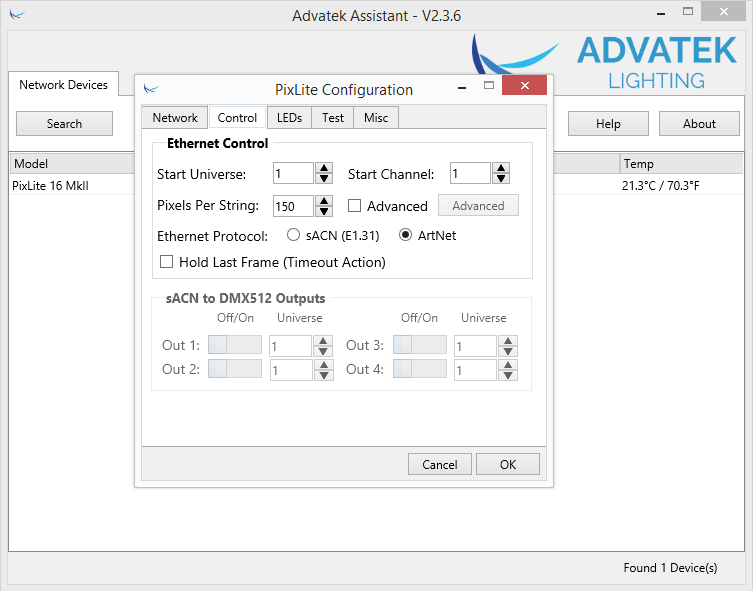Click the About button
This screenshot has width=753, height=591.
pyautogui.click(x=699, y=123)
